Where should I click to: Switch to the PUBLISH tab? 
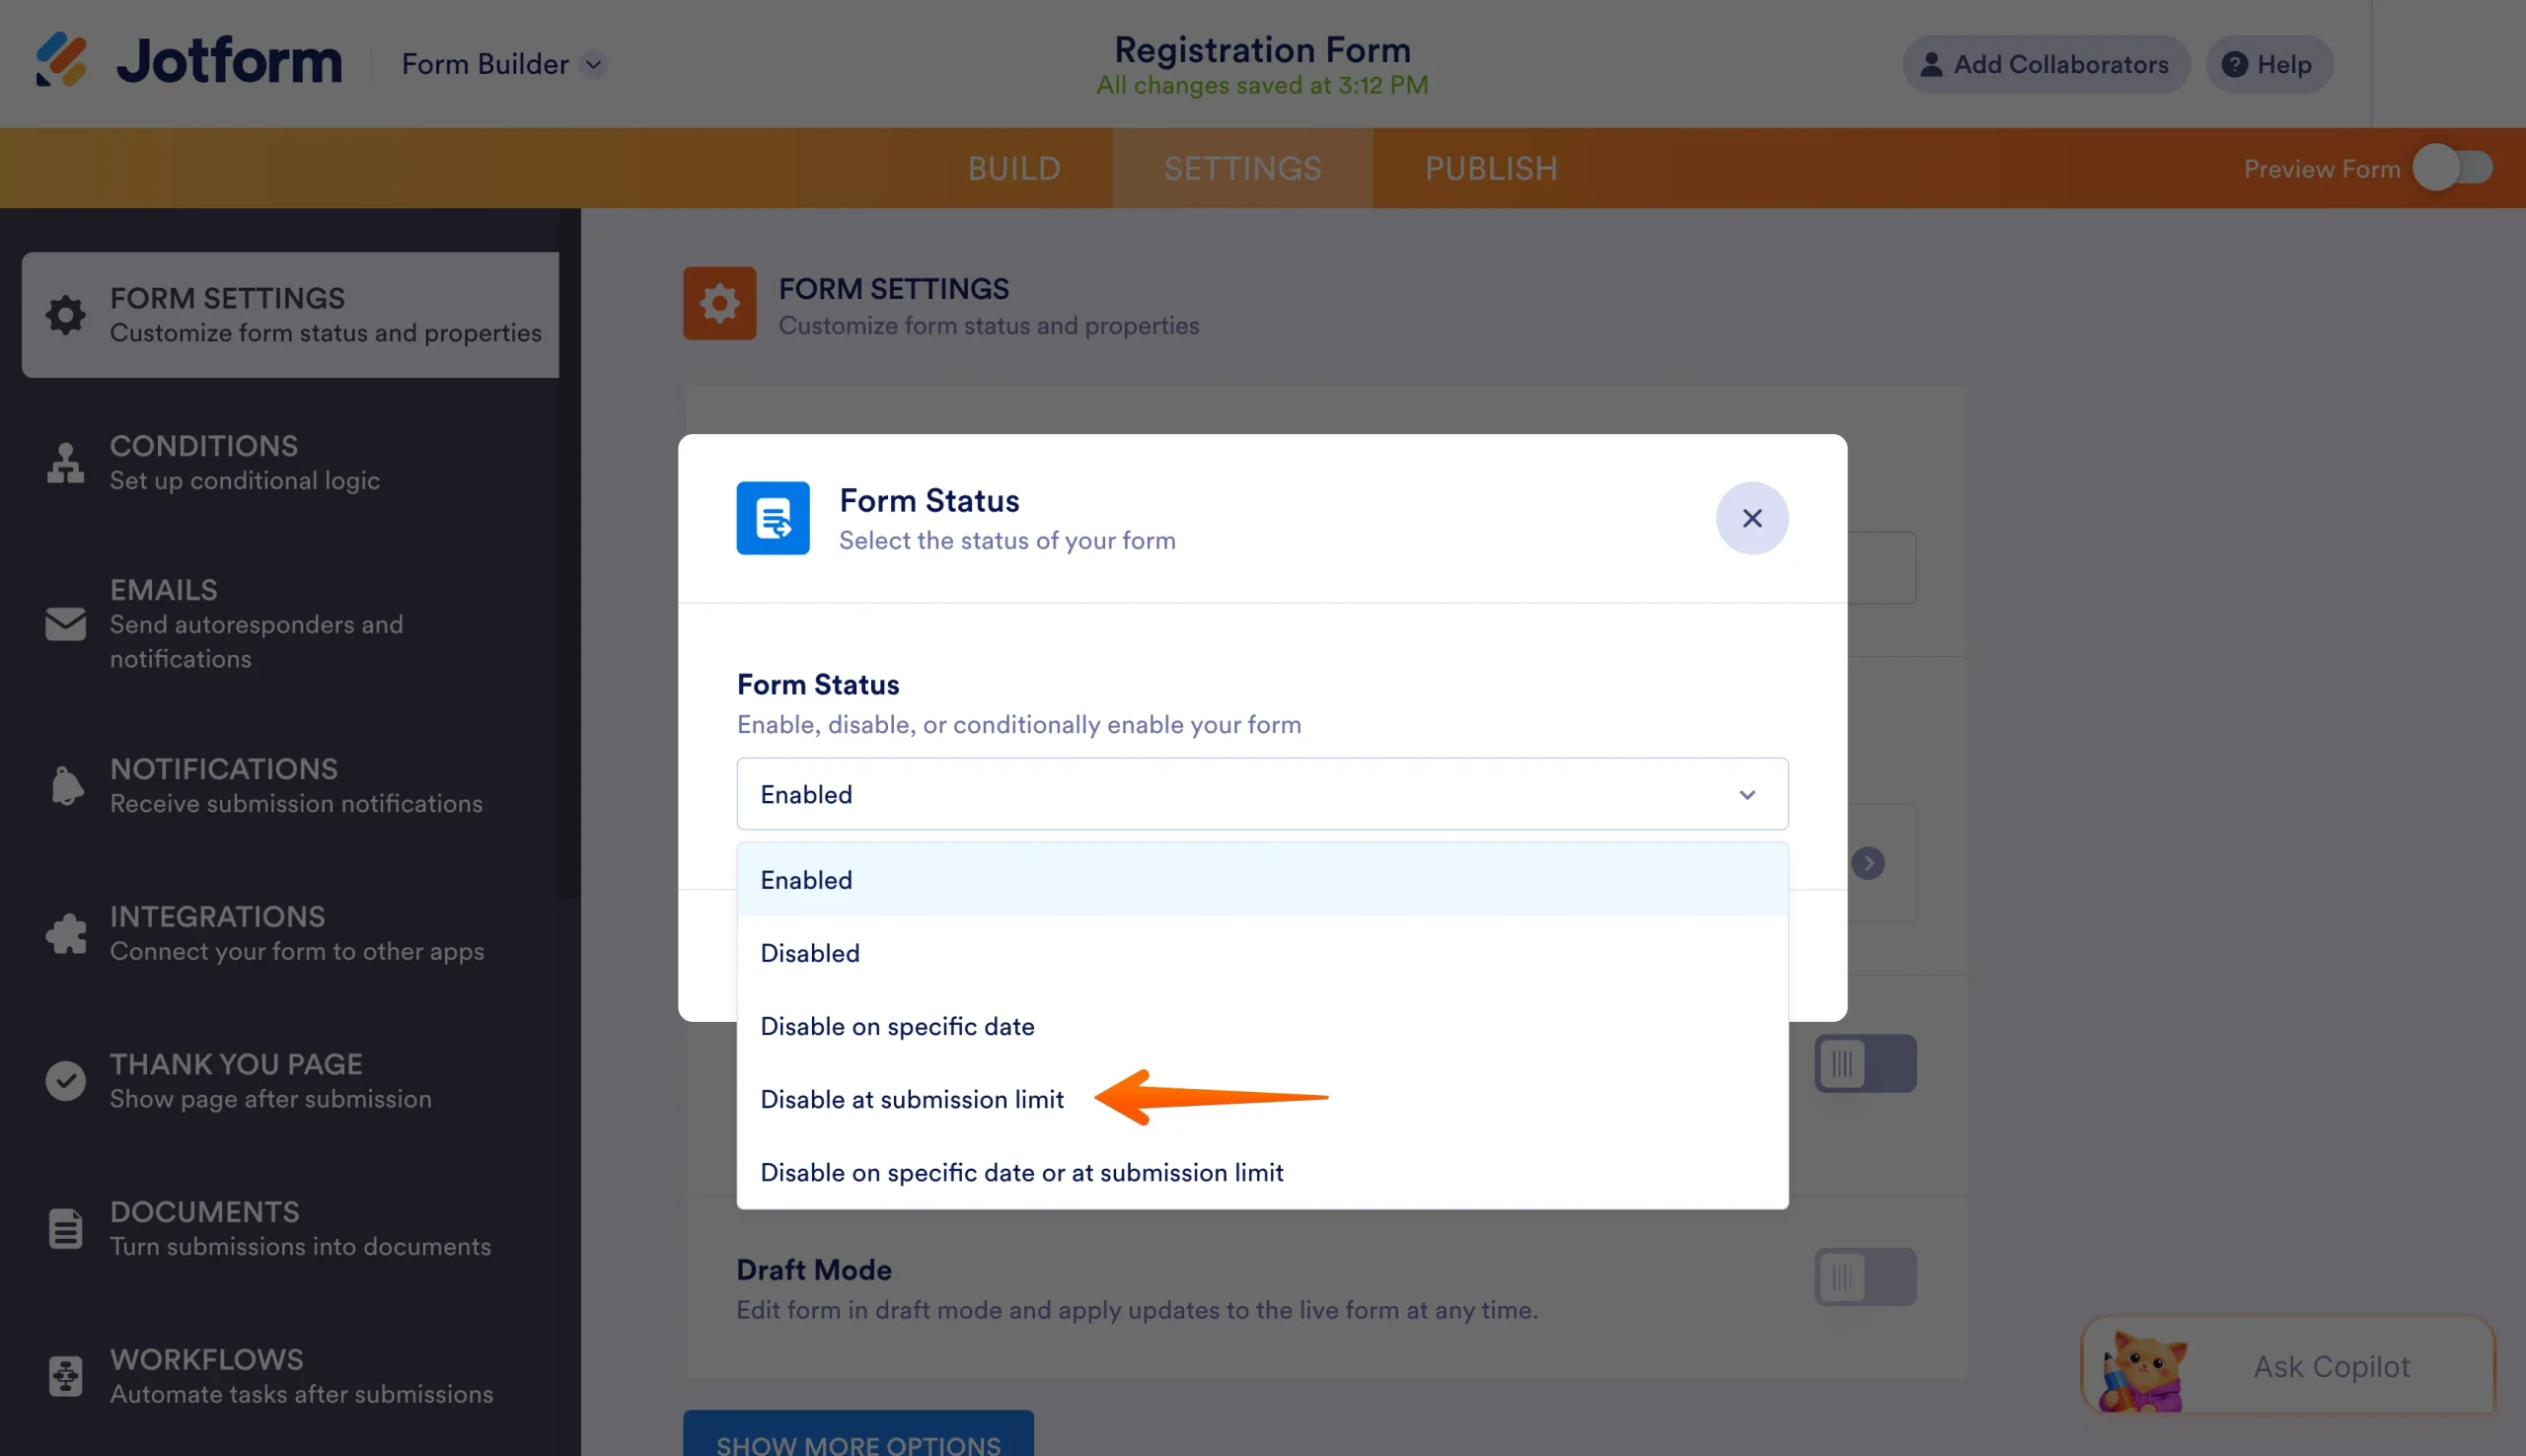[x=1491, y=168]
